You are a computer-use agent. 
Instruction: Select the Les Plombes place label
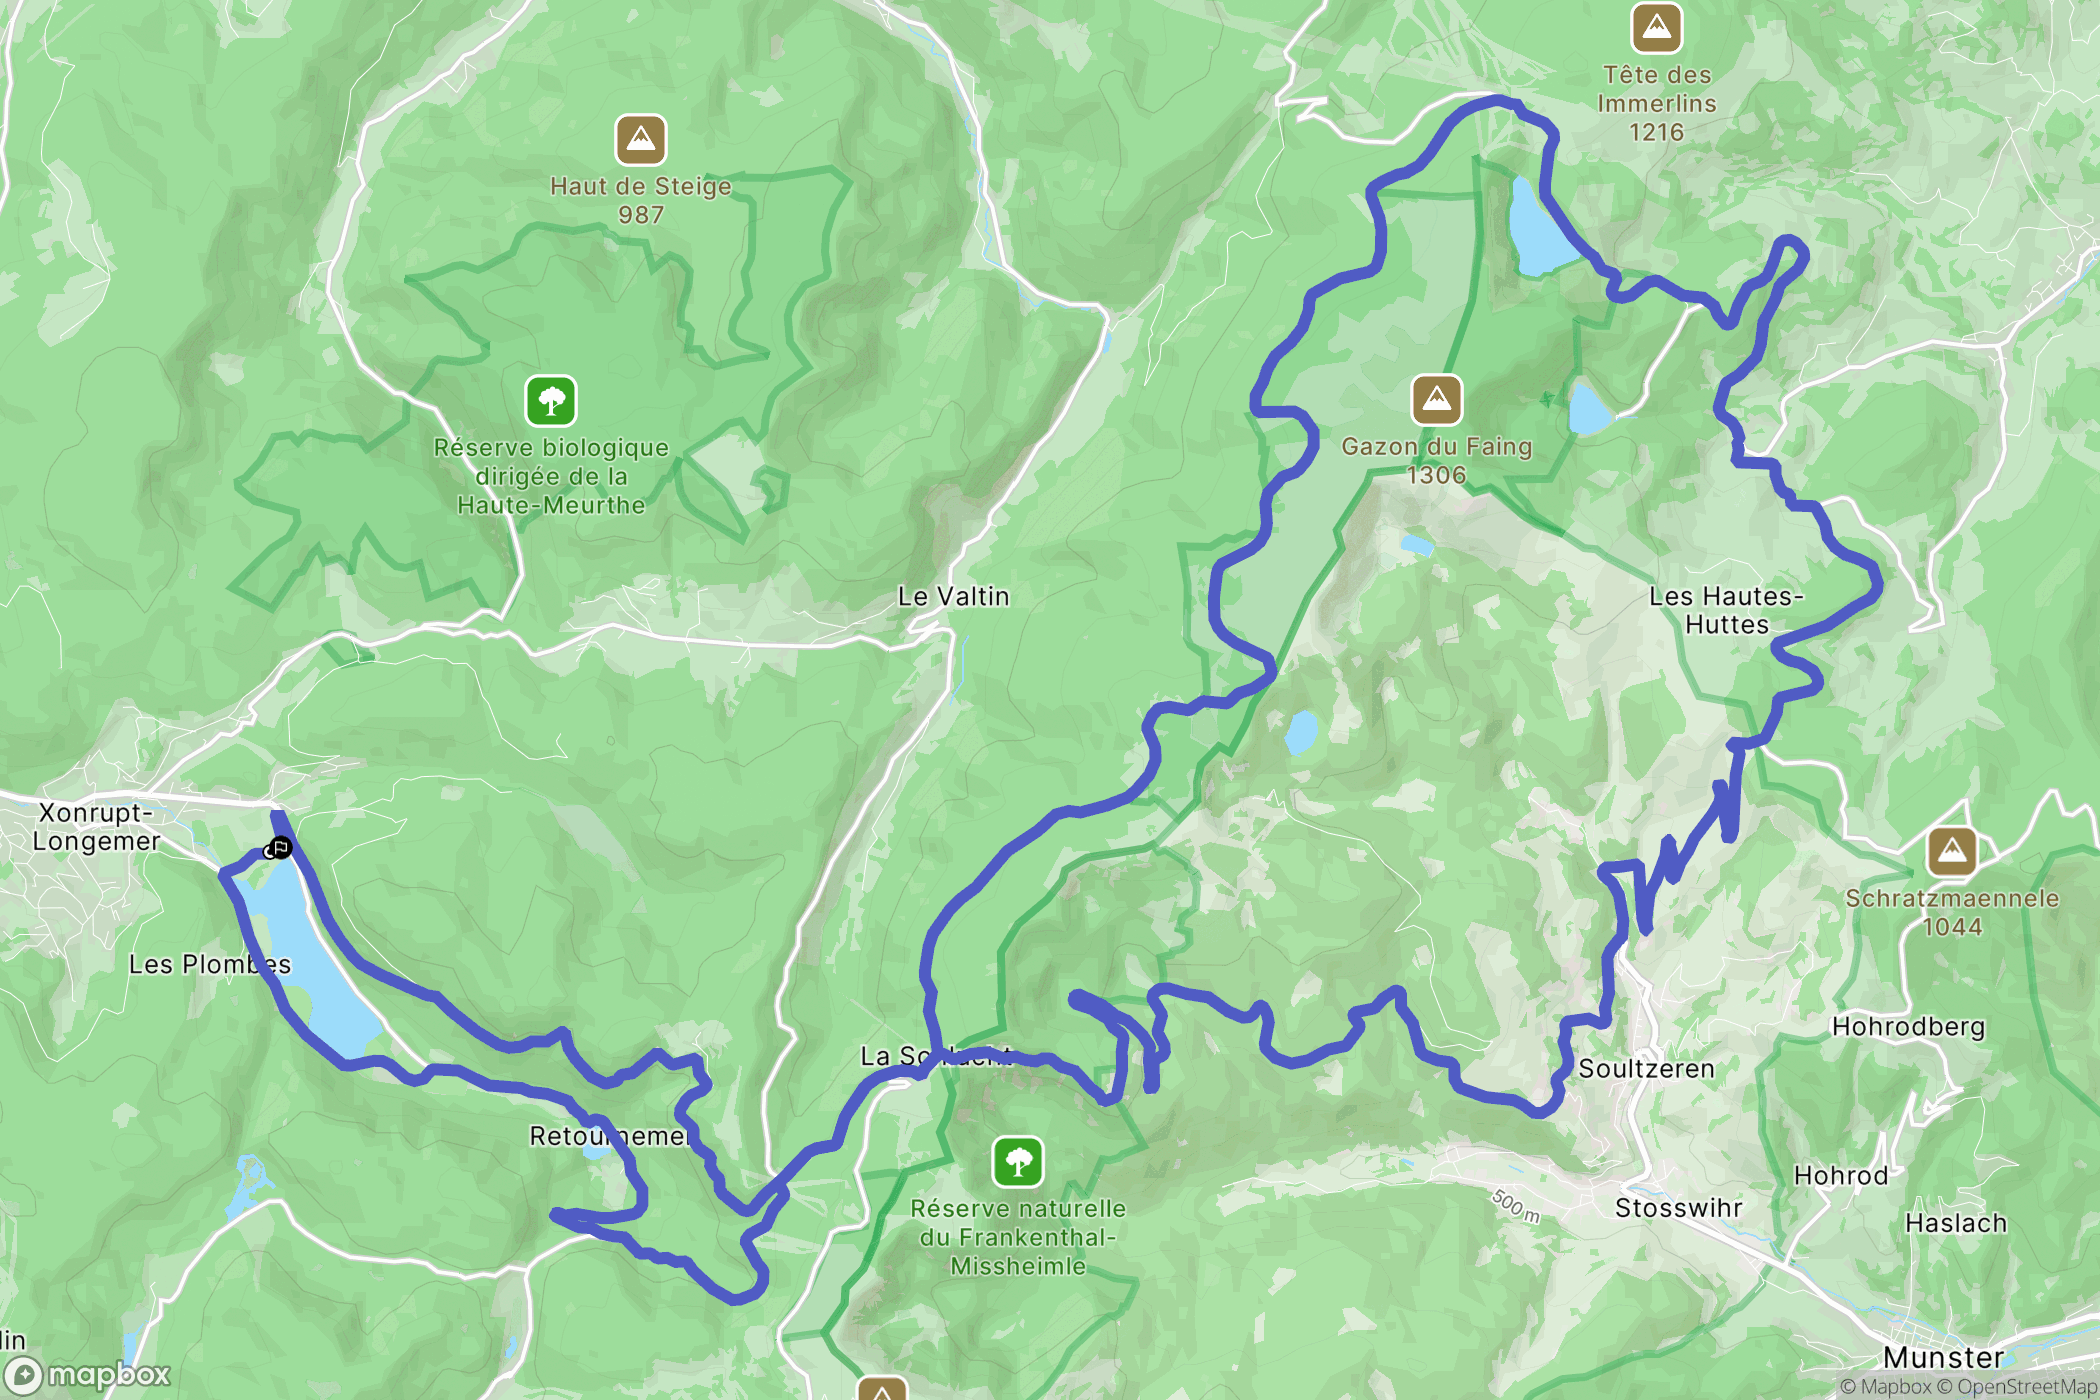[x=210, y=965]
